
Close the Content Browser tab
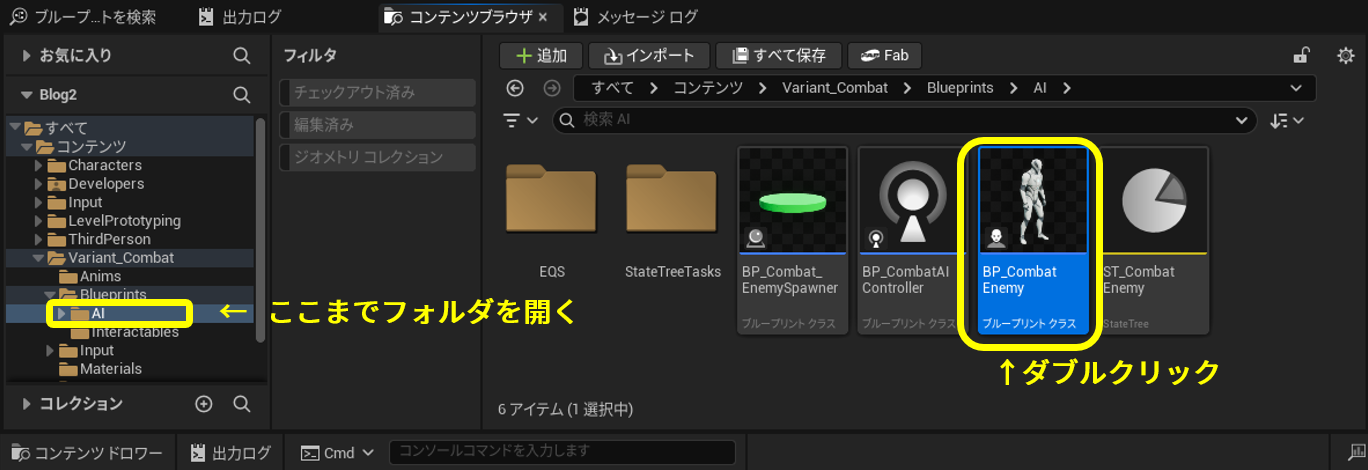tap(543, 17)
